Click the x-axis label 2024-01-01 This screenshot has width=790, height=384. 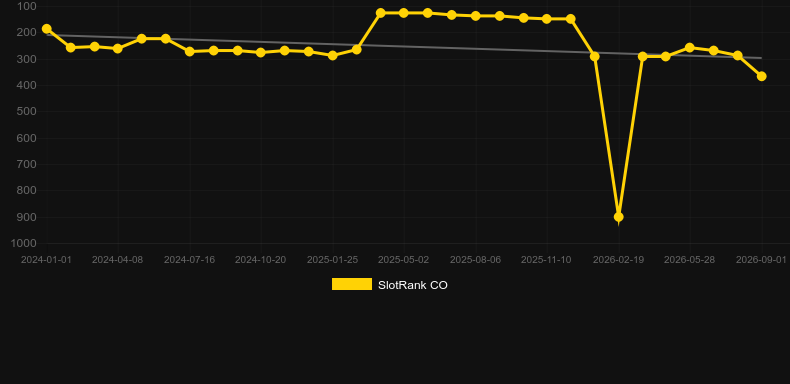46,260
